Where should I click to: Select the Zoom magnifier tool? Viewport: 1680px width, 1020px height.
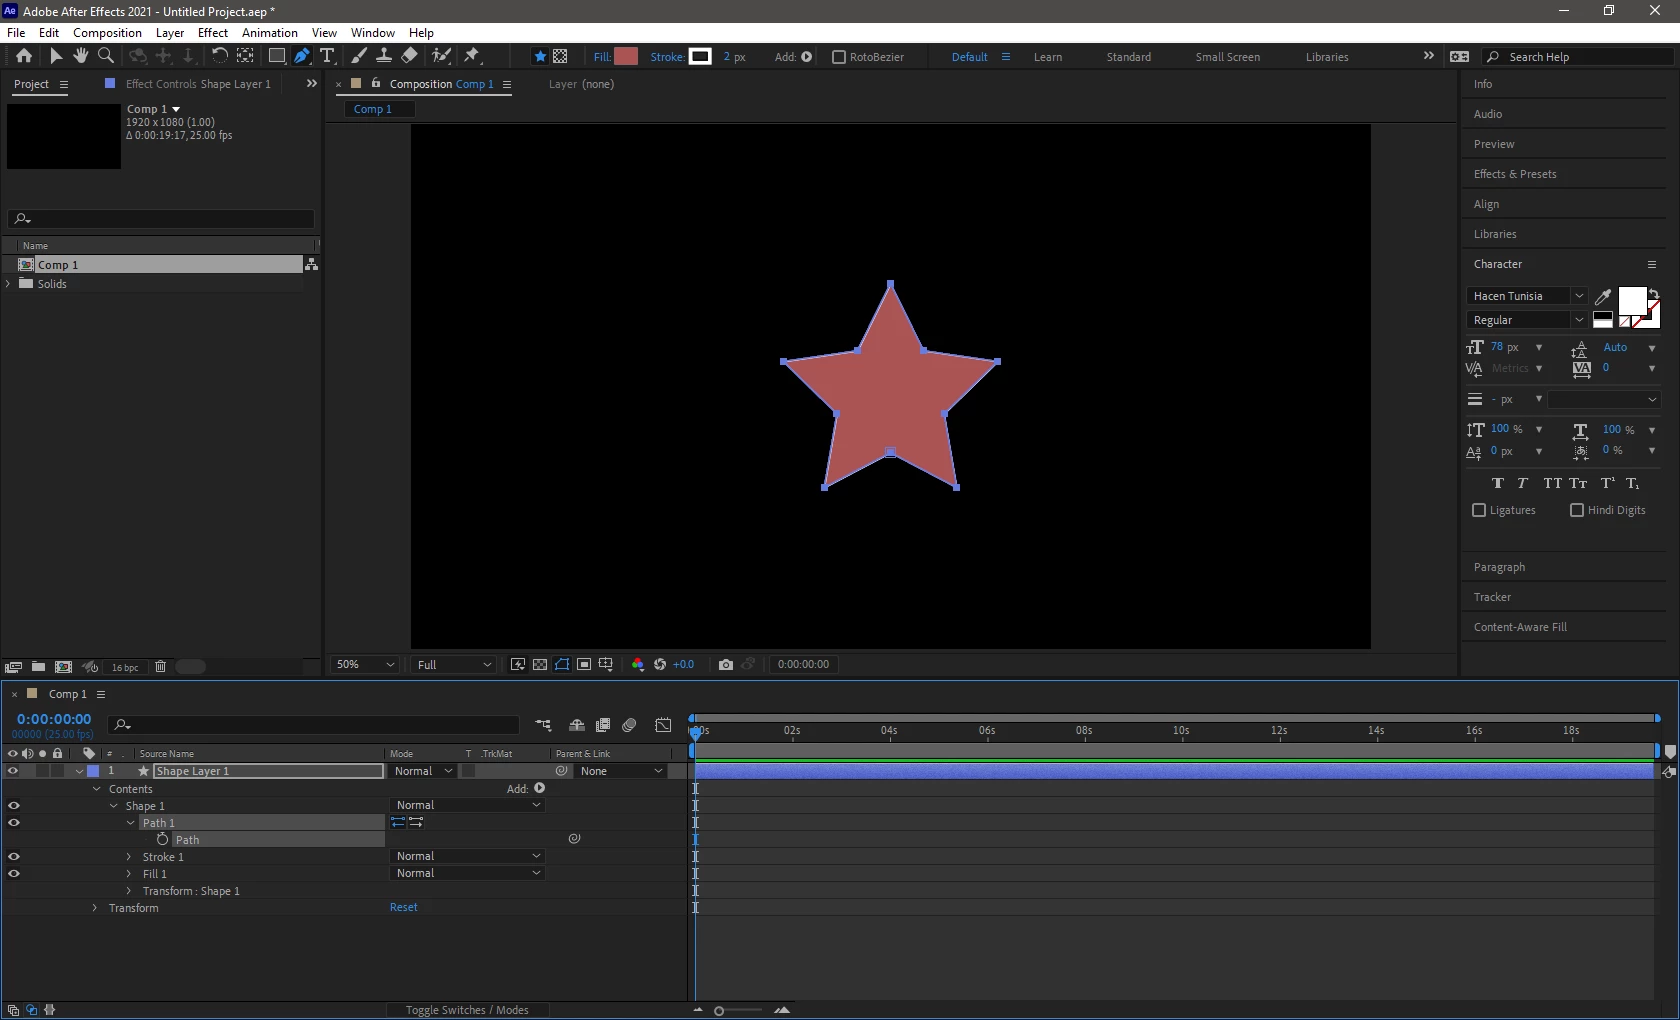pyautogui.click(x=106, y=56)
